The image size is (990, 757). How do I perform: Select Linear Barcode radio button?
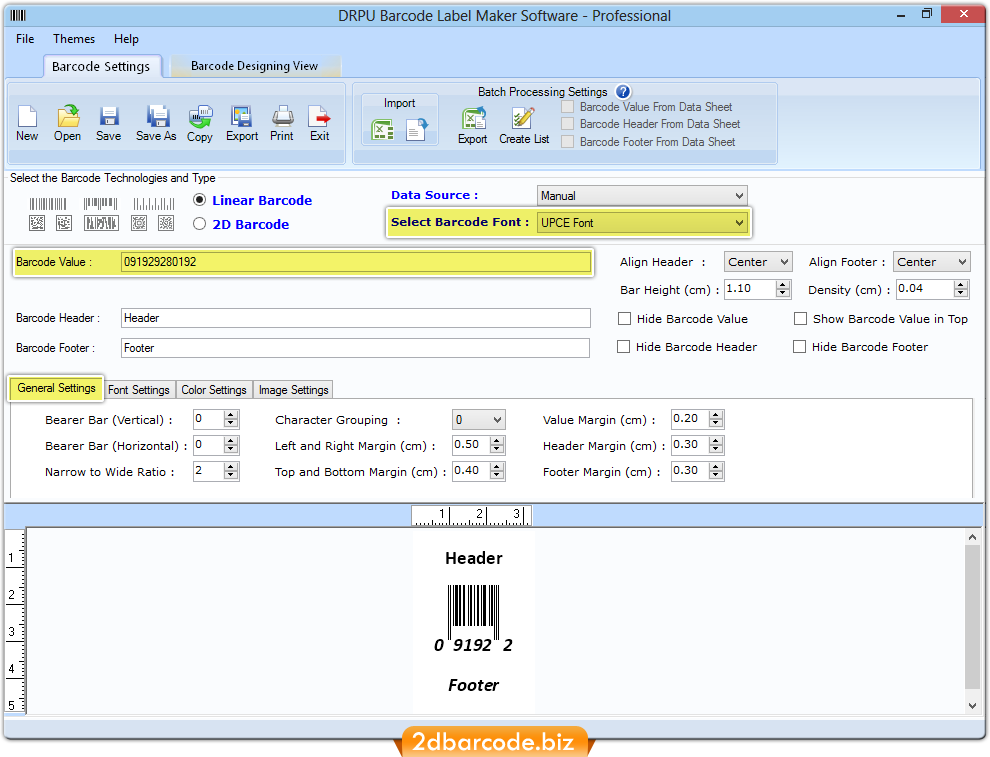pyautogui.click(x=200, y=200)
